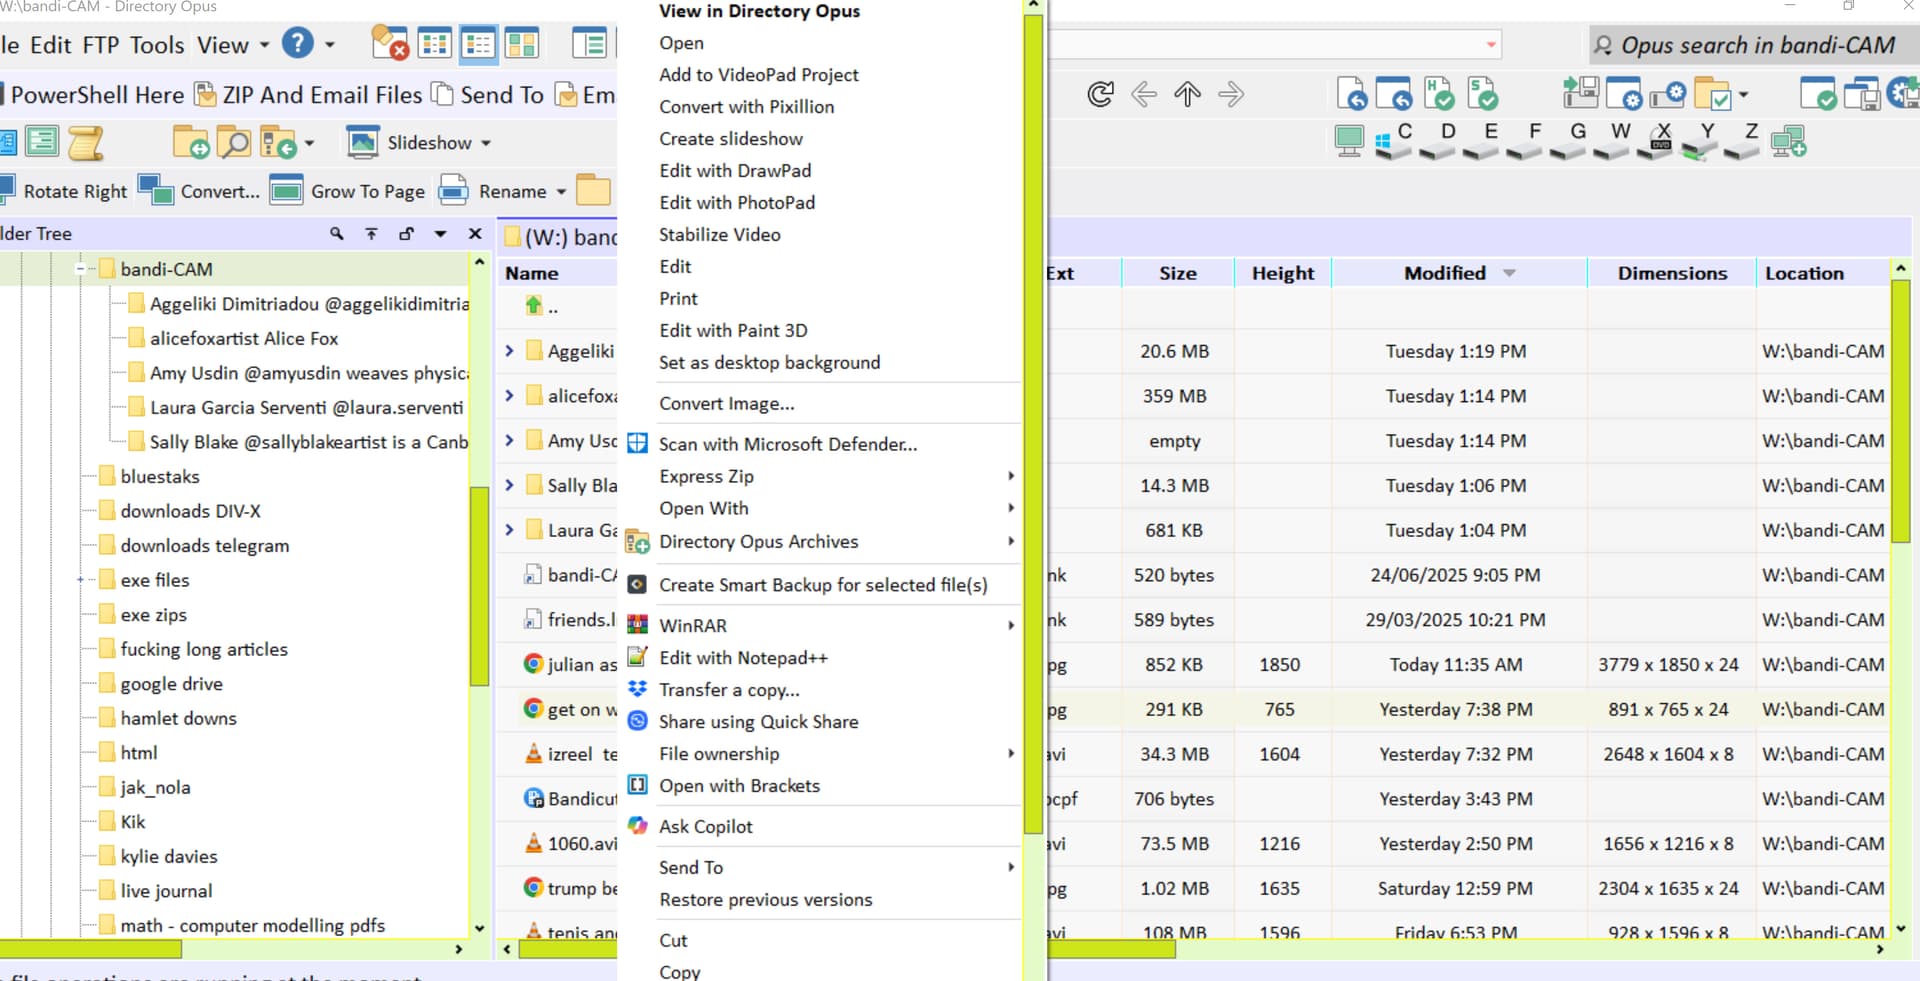Click Open in the context menu
The width and height of the screenshot is (1920, 981).
(681, 43)
